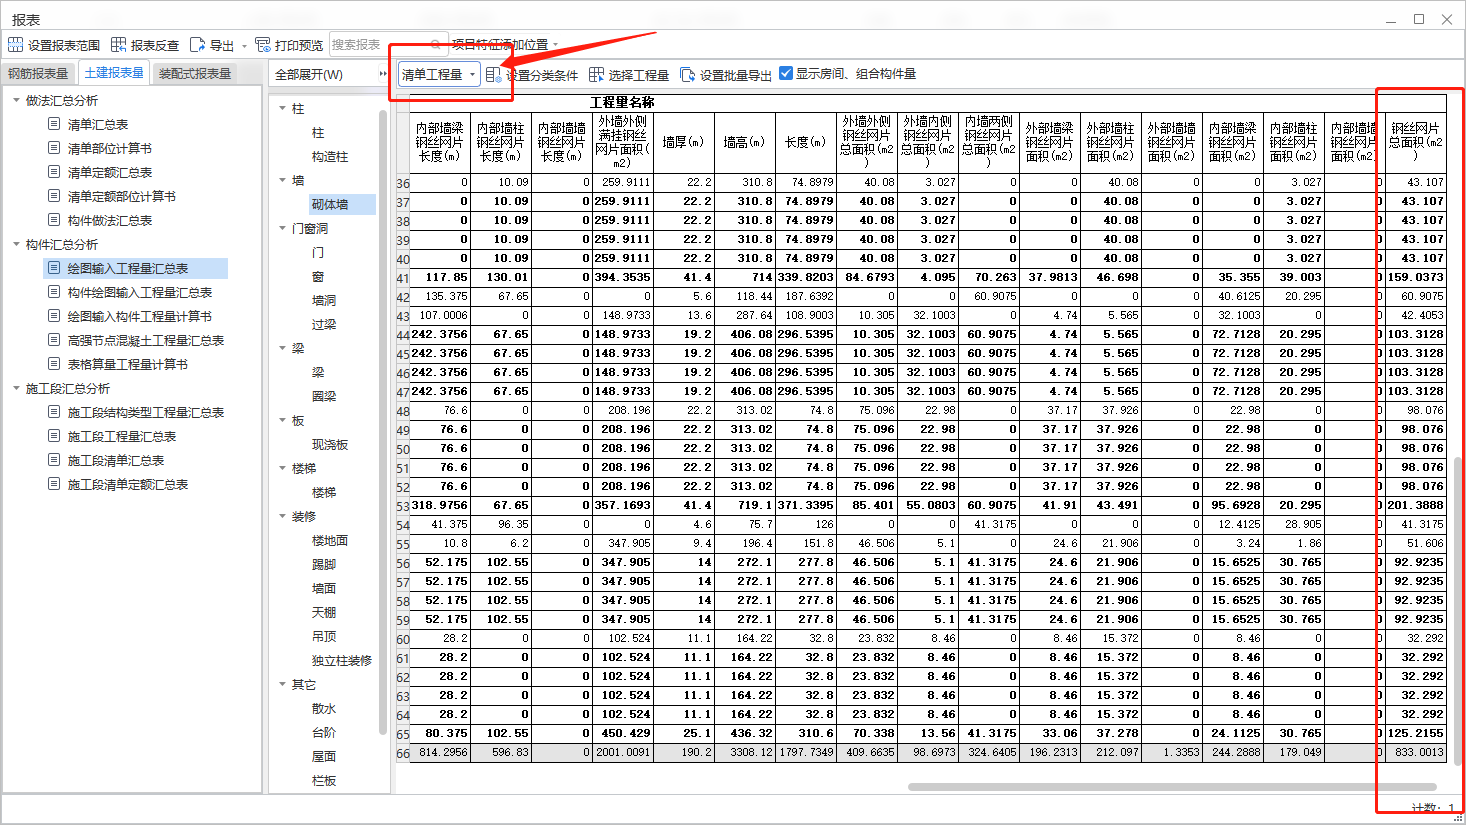Click the 打印预览 print preview icon
Viewport: 1466px width, 825px height.
point(263,45)
